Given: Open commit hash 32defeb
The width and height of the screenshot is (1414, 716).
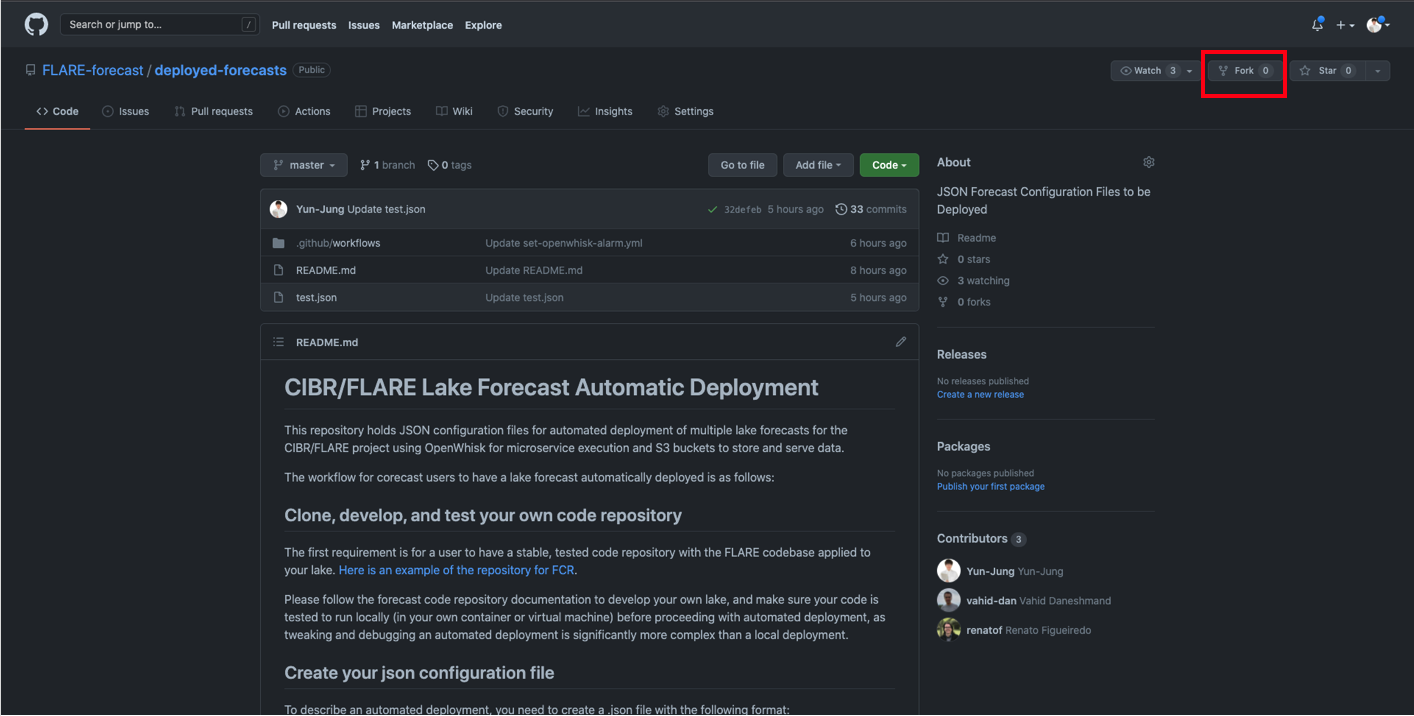Looking at the screenshot, I should [x=743, y=209].
